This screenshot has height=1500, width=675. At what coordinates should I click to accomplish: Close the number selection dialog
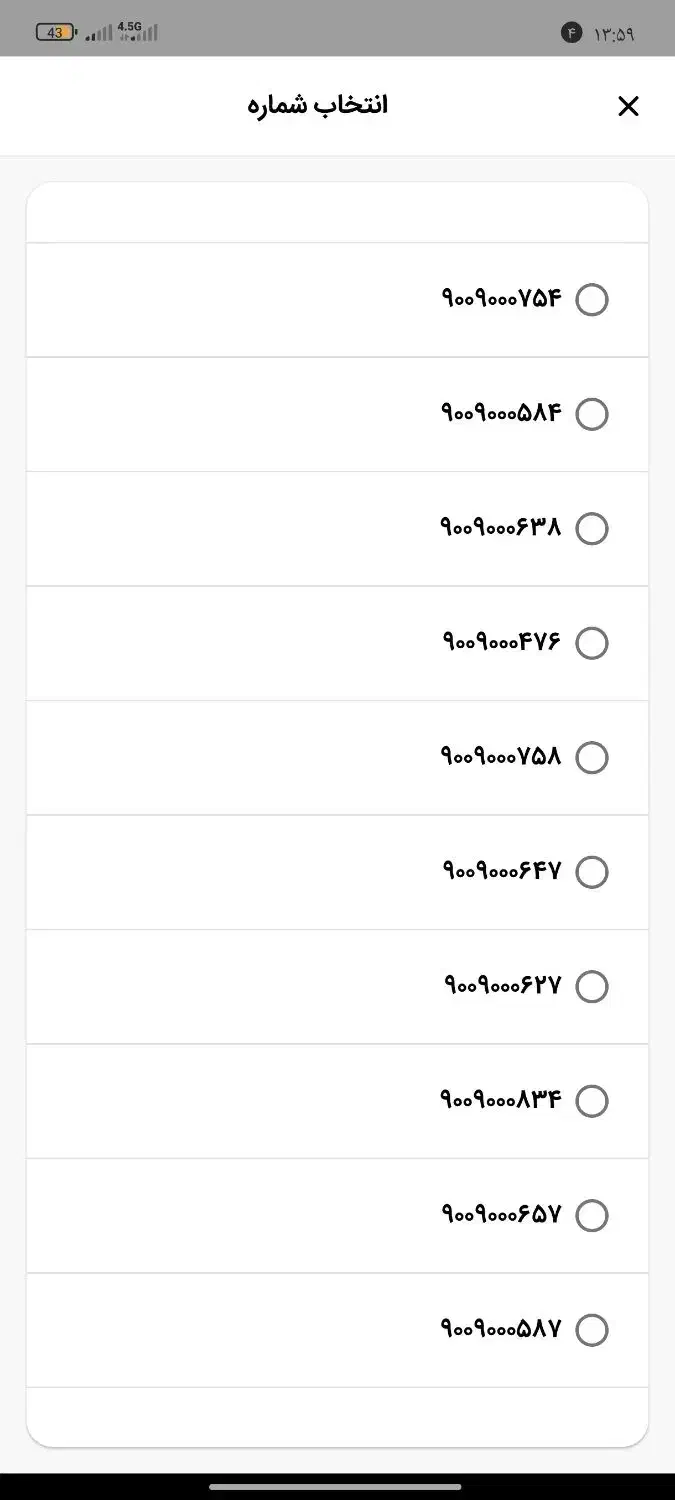(628, 105)
